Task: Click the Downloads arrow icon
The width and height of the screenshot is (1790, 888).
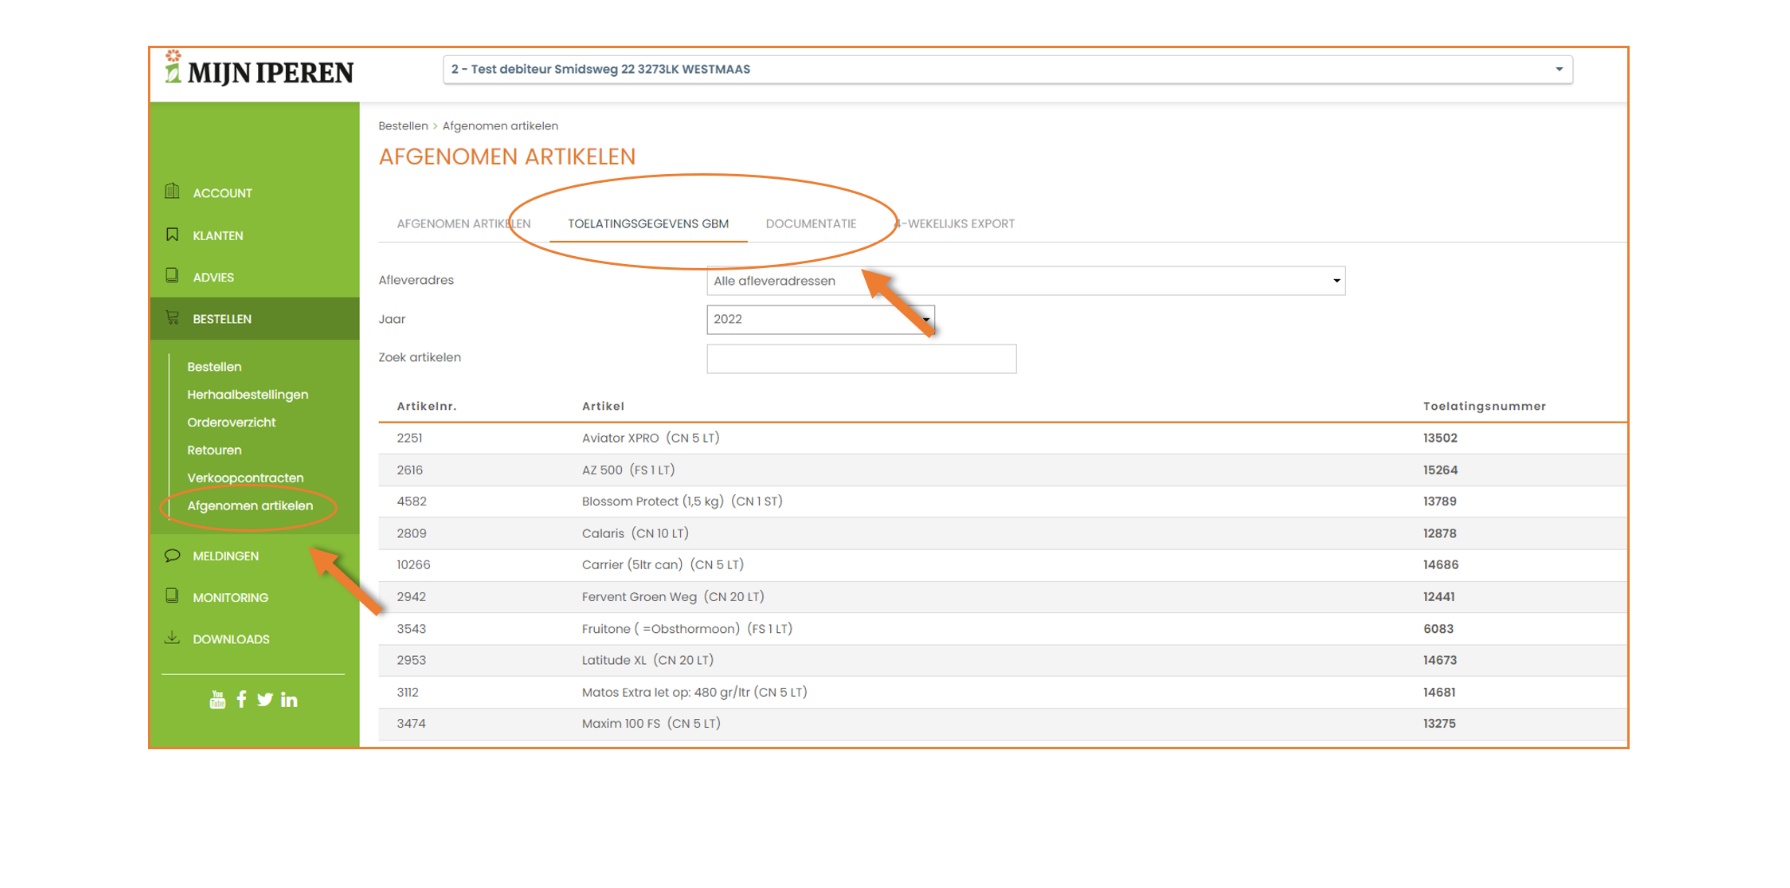Action: pyautogui.click(x=172, y=638)
